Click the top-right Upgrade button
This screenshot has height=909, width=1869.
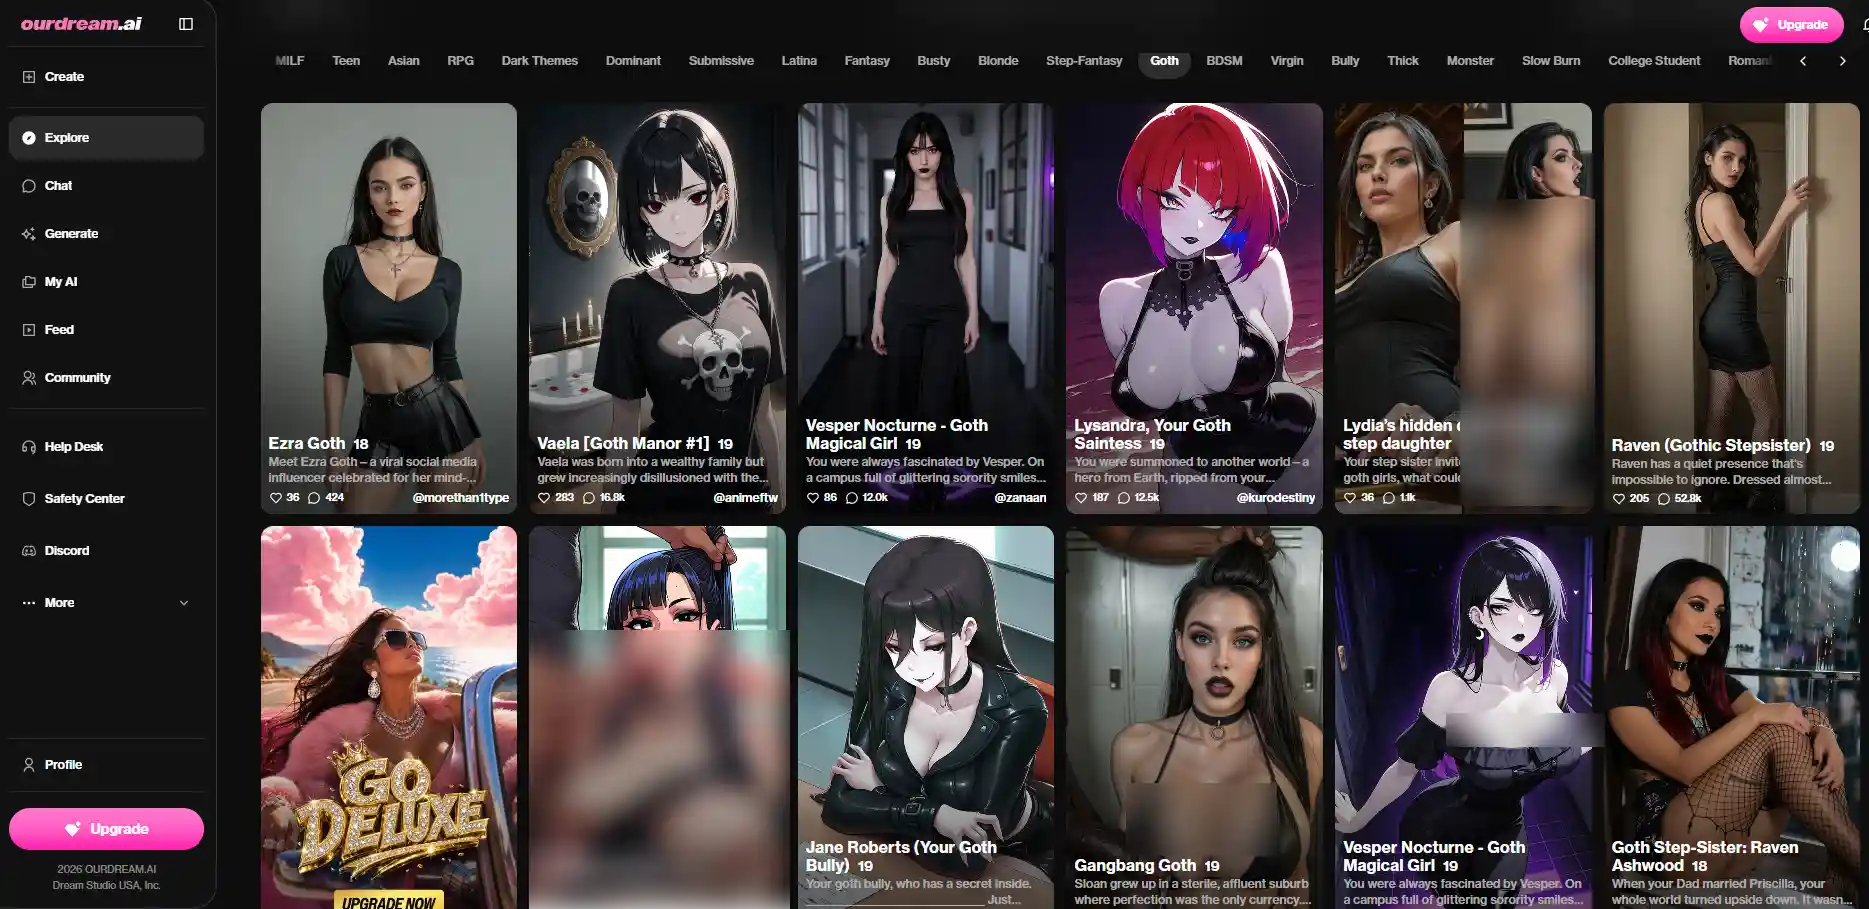point(1791,25)
